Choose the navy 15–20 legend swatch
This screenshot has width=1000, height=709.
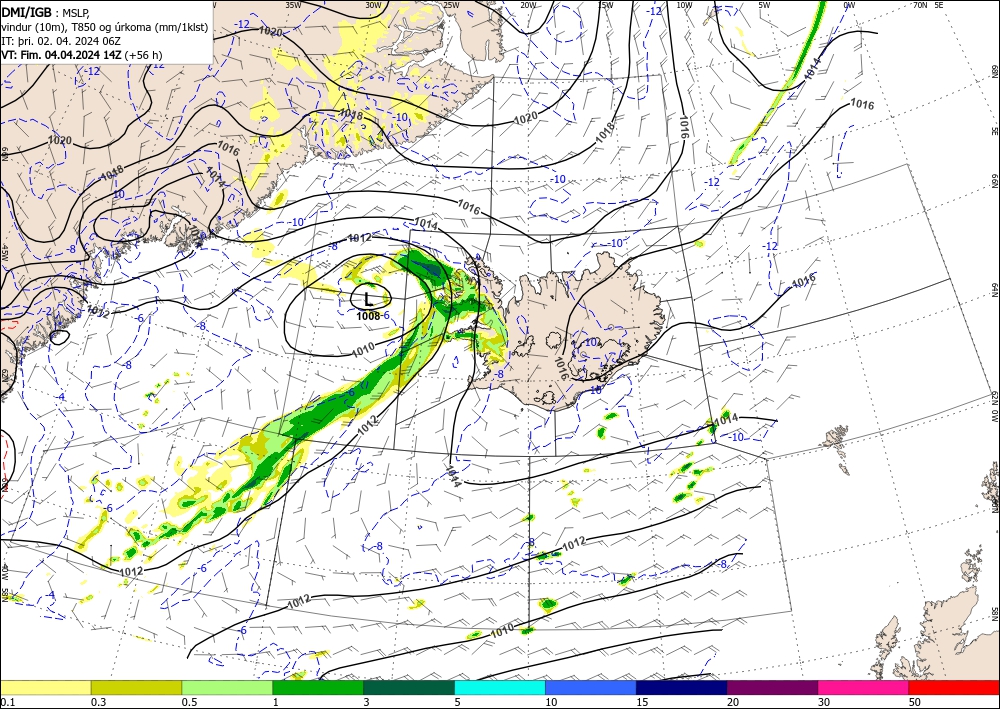(x=681, y=687)
